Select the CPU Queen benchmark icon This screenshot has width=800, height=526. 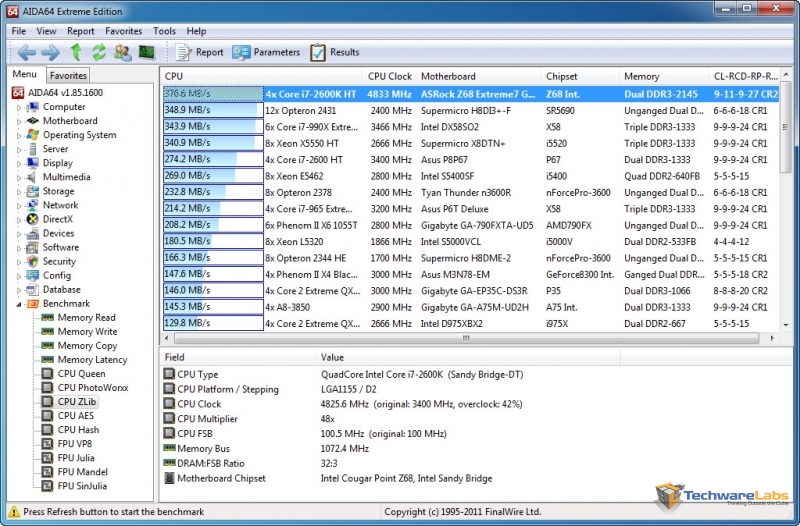click(x=47, y=373)
